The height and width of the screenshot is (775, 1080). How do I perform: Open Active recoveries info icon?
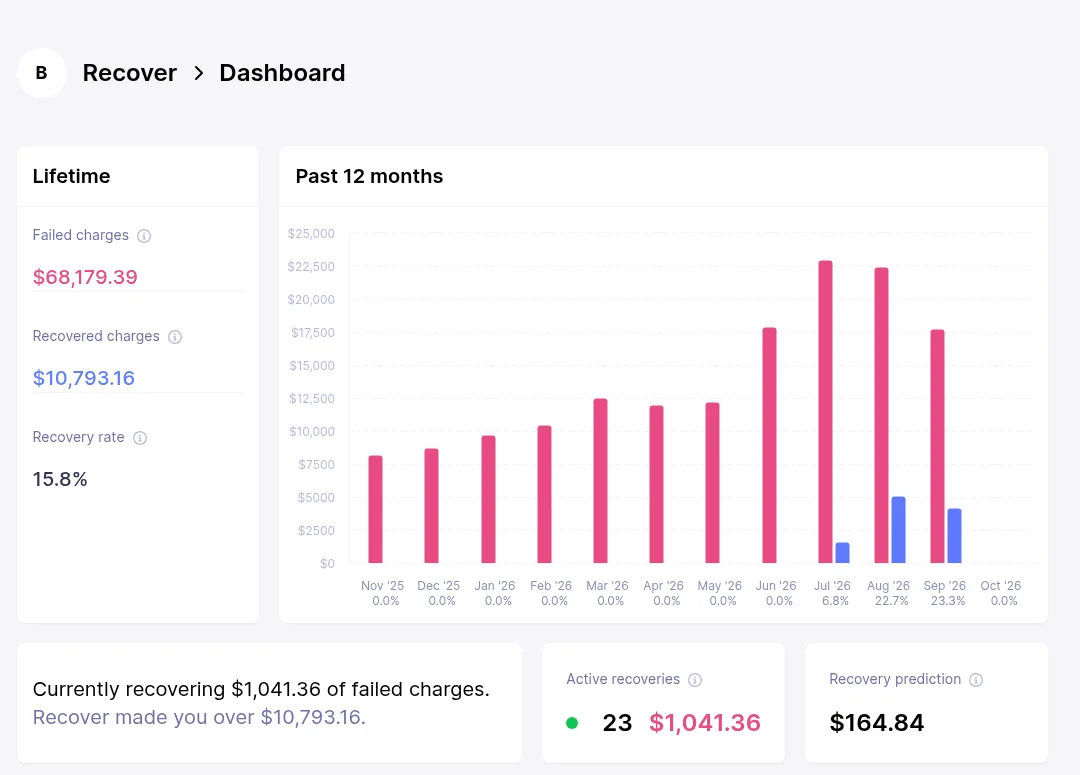[695, 680]
